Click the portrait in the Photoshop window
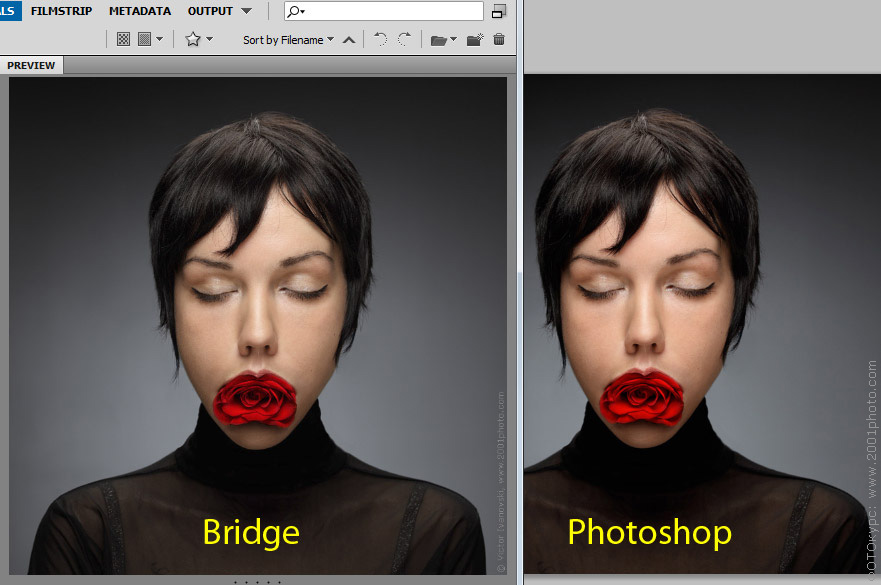This screenshot has width=881, height=585. 702,324
